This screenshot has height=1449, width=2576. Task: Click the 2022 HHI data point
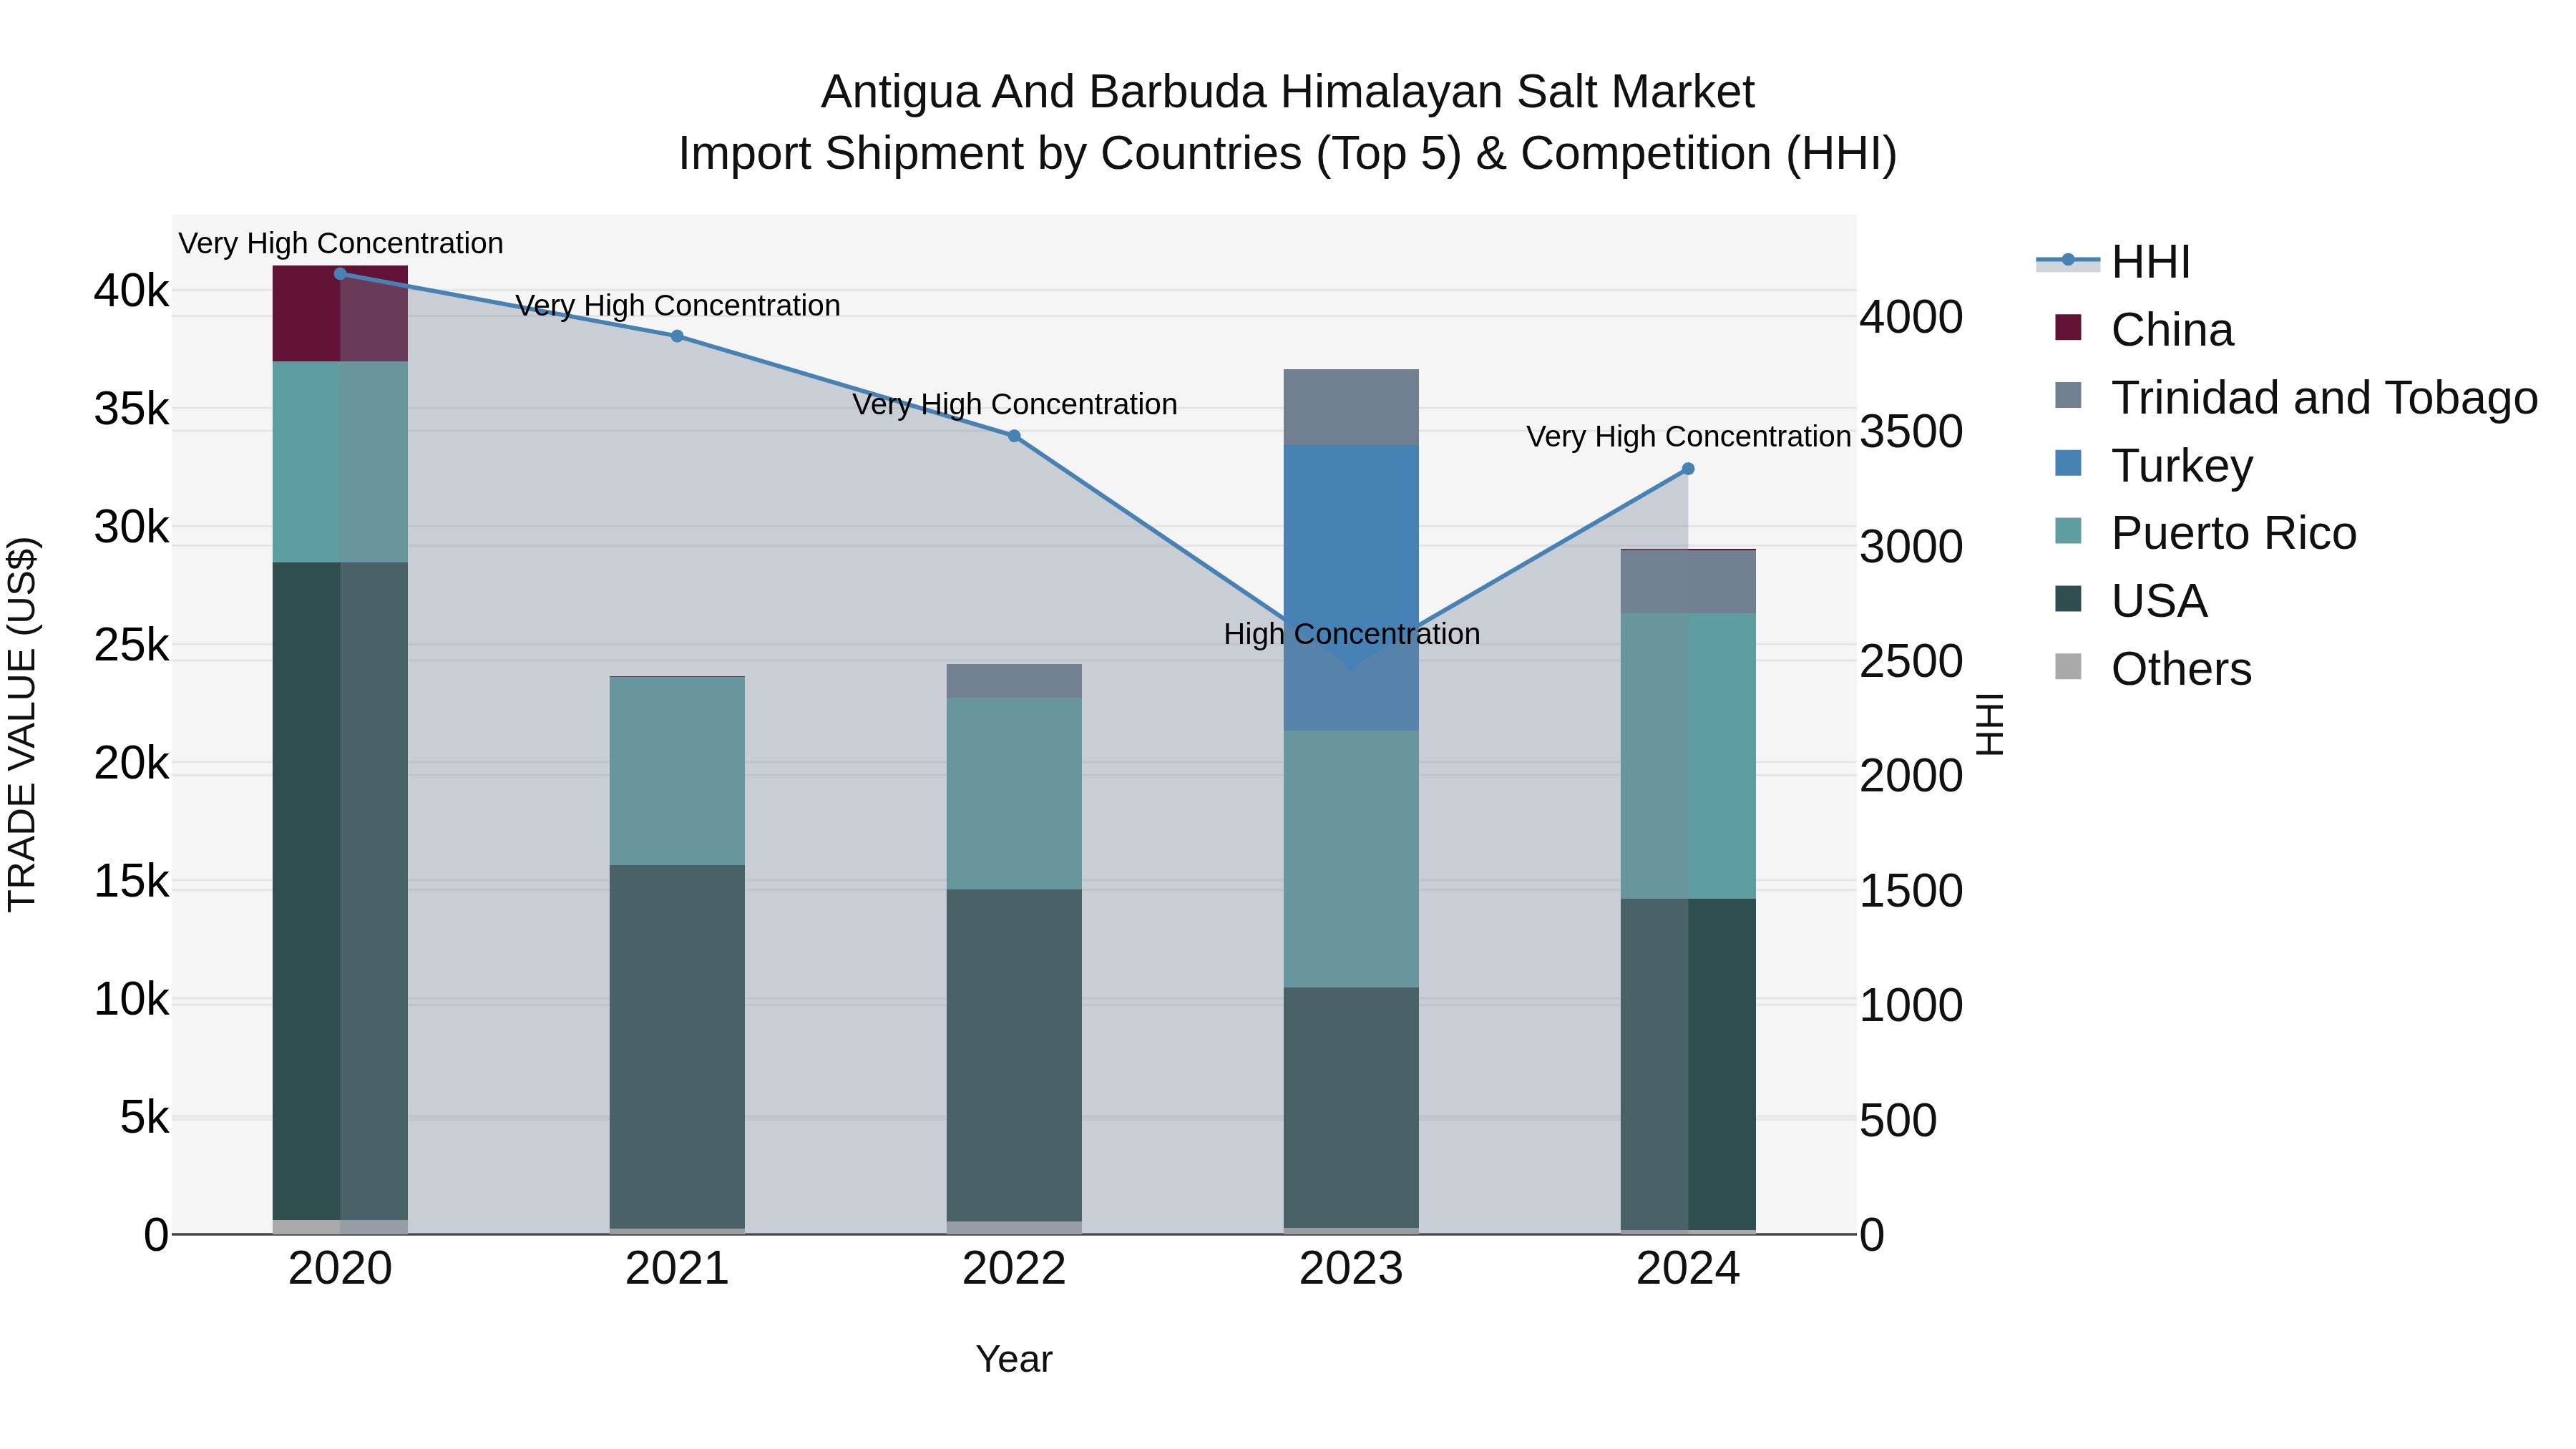[x=1014, y=436]
